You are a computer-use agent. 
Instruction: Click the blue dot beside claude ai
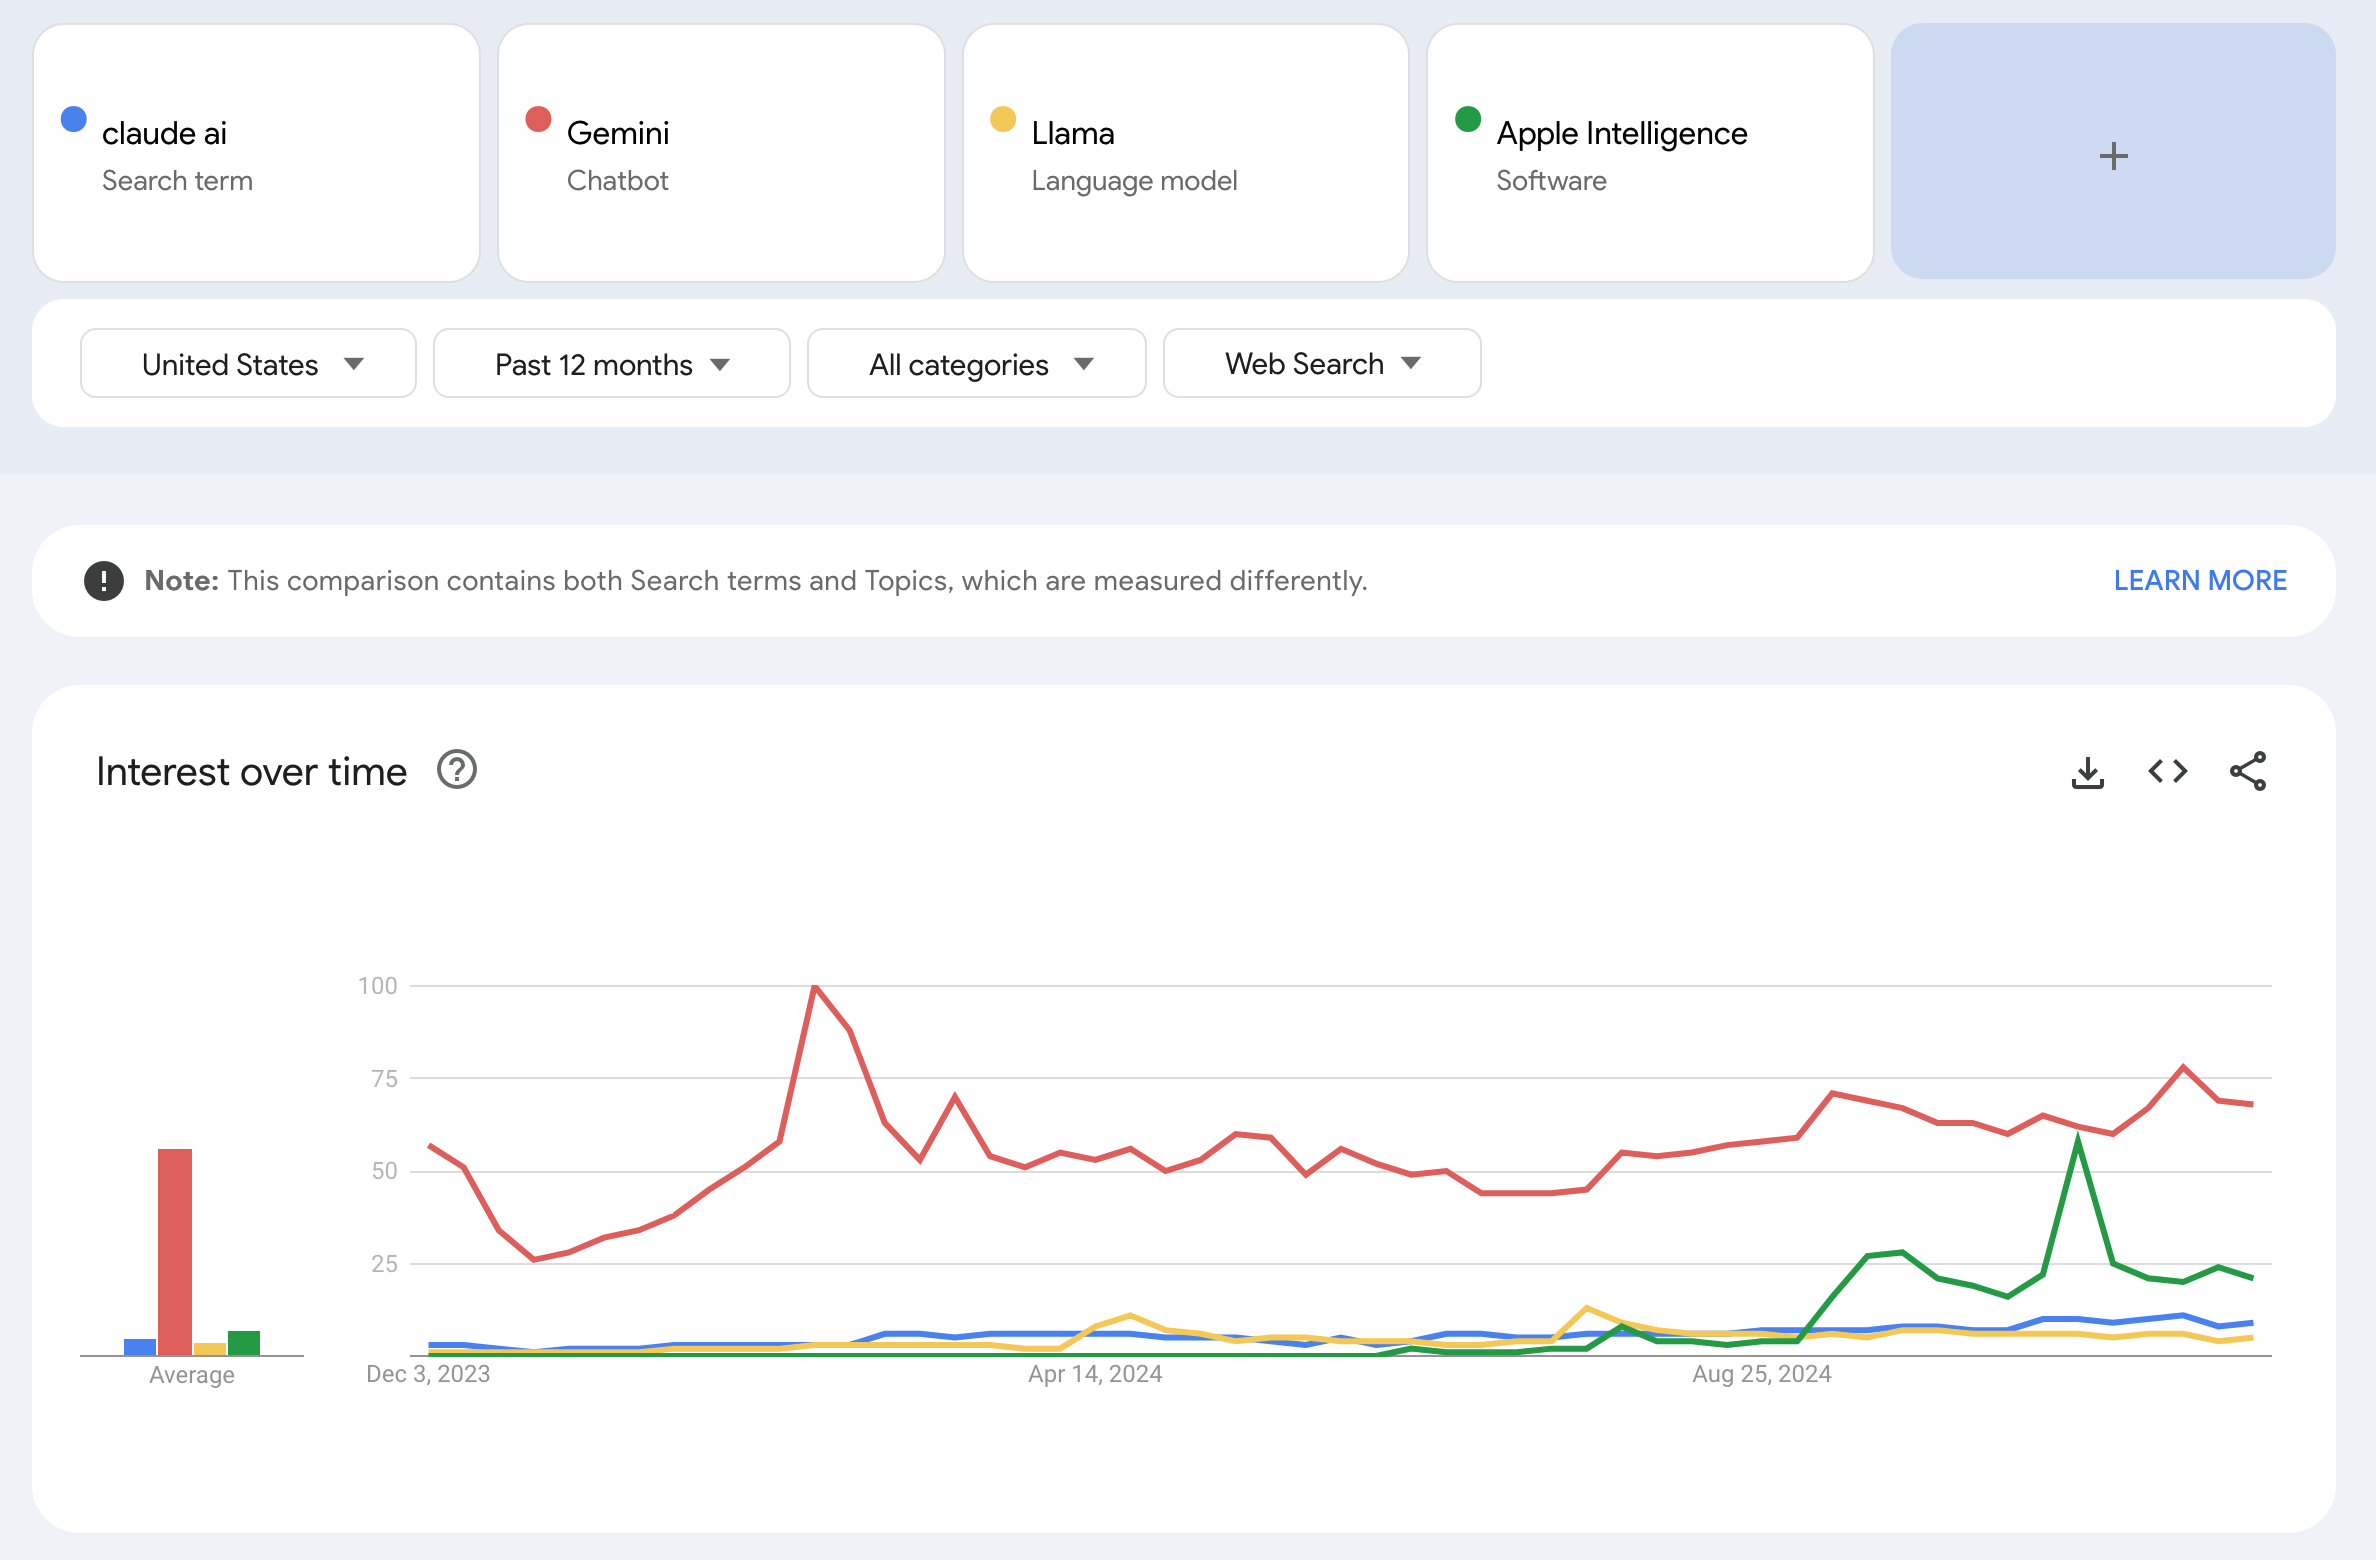click(x=74, y=119)
